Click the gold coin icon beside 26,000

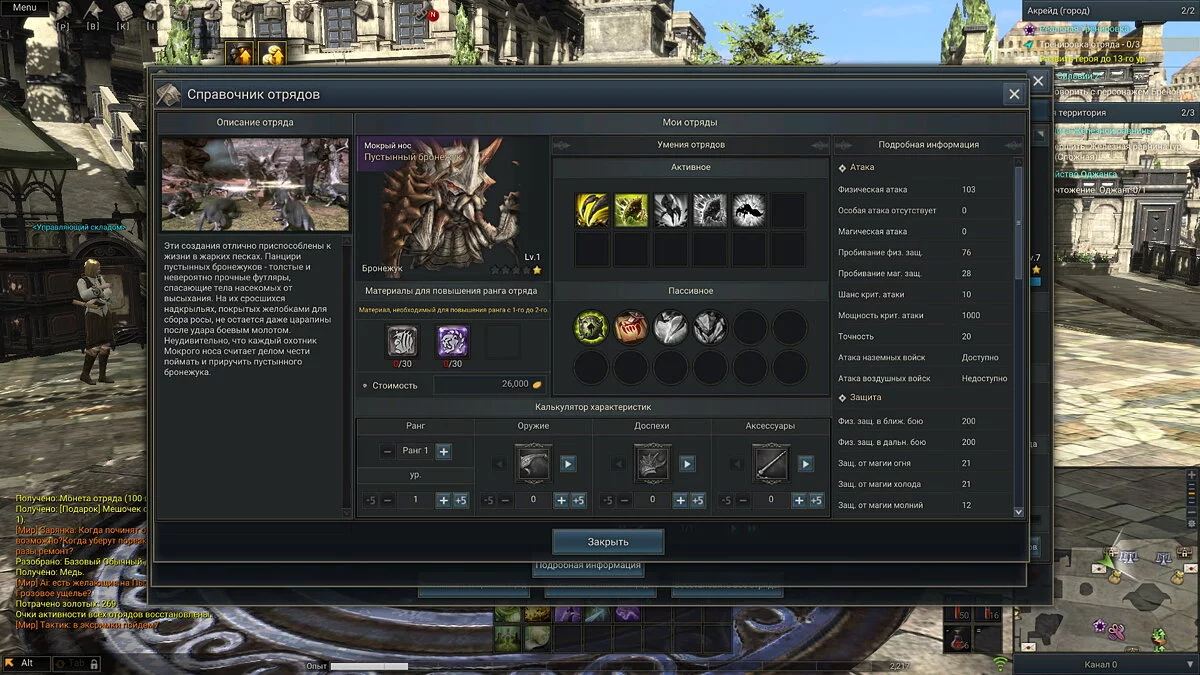[537, 384]
